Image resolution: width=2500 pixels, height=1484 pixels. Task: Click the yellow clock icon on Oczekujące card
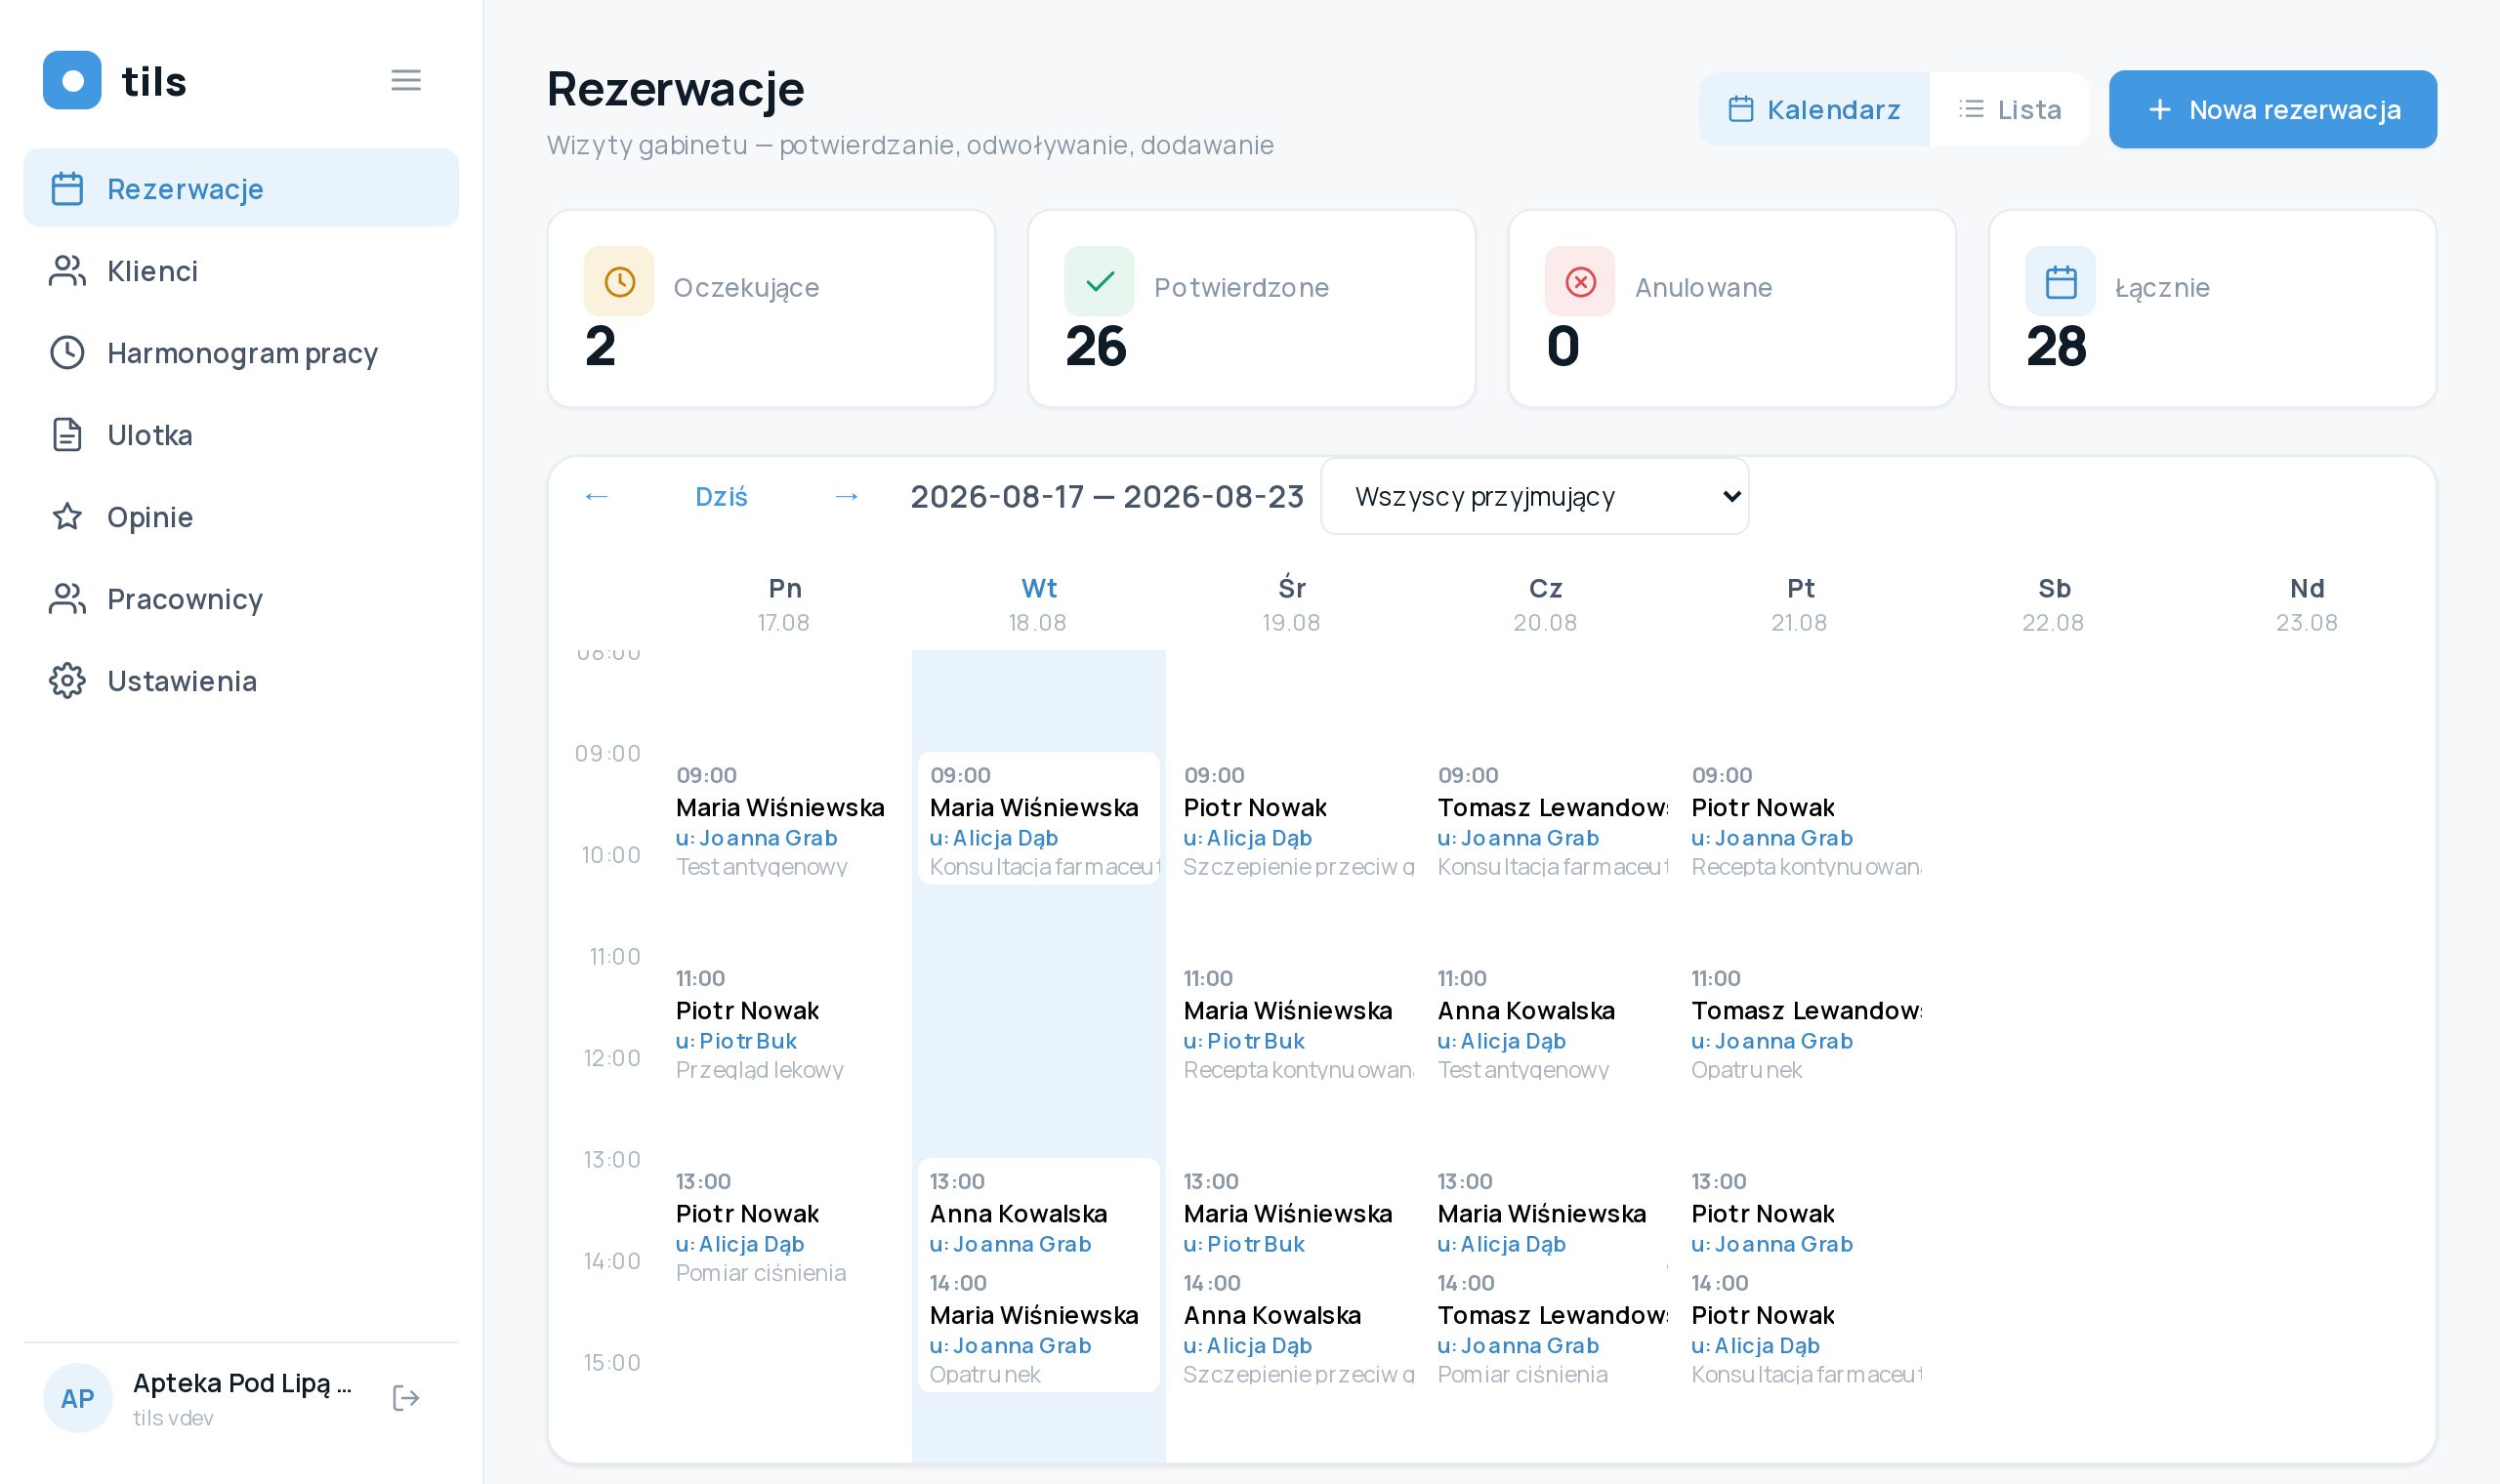[x=619, y=281]
